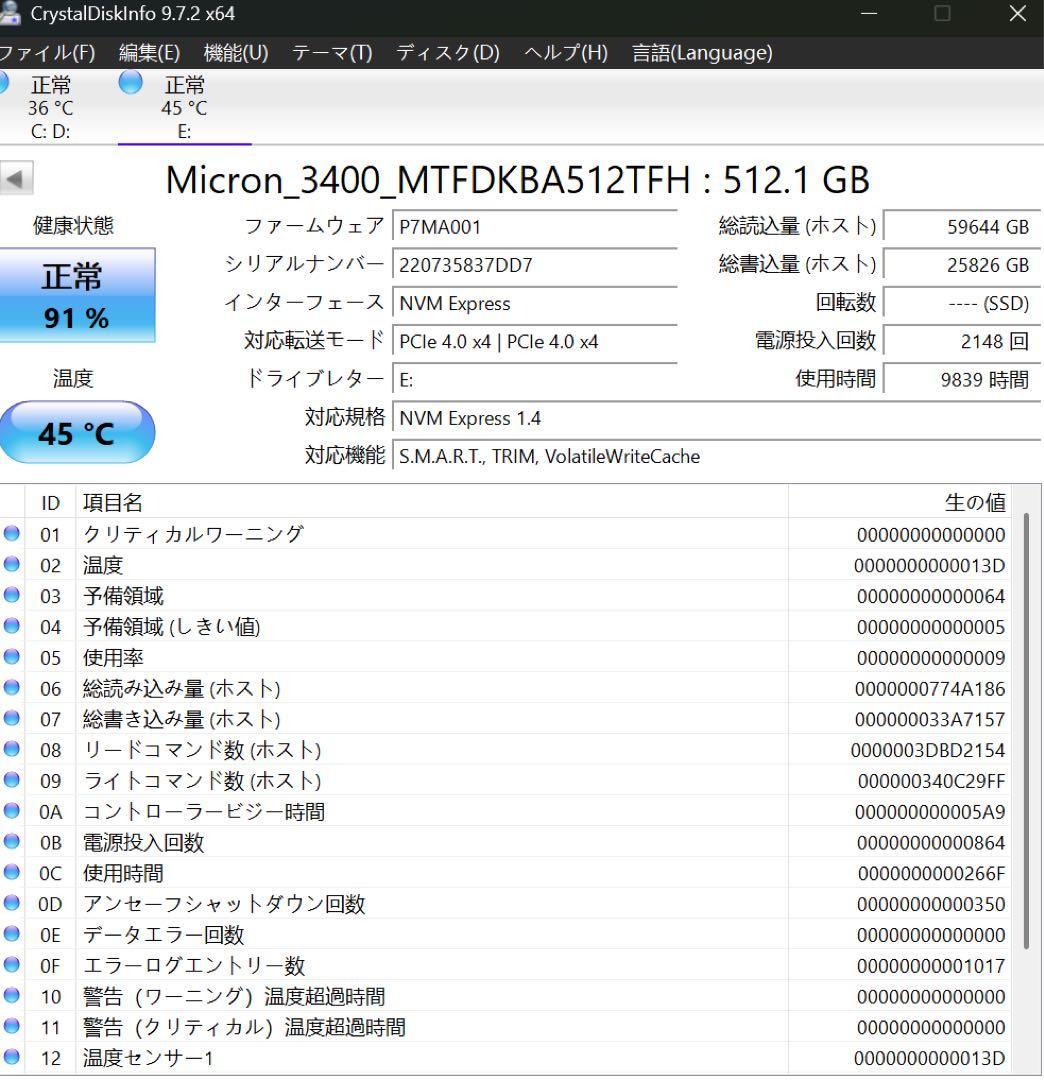Click status icon of row 09 ライトコマンド数

point(12,780)
